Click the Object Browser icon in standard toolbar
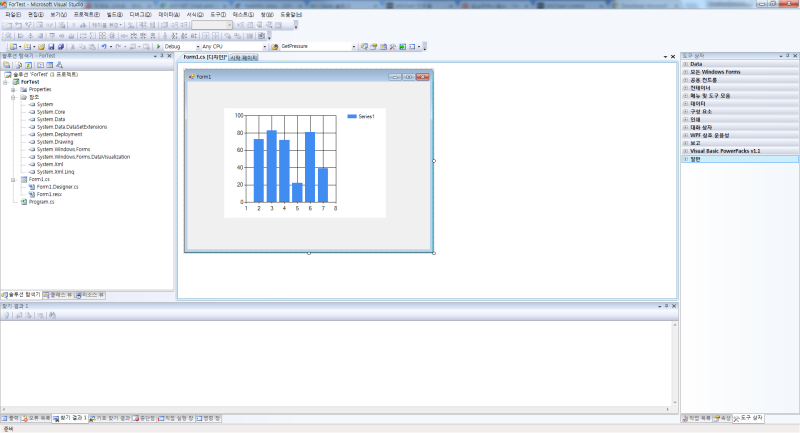 pos(383,46)
